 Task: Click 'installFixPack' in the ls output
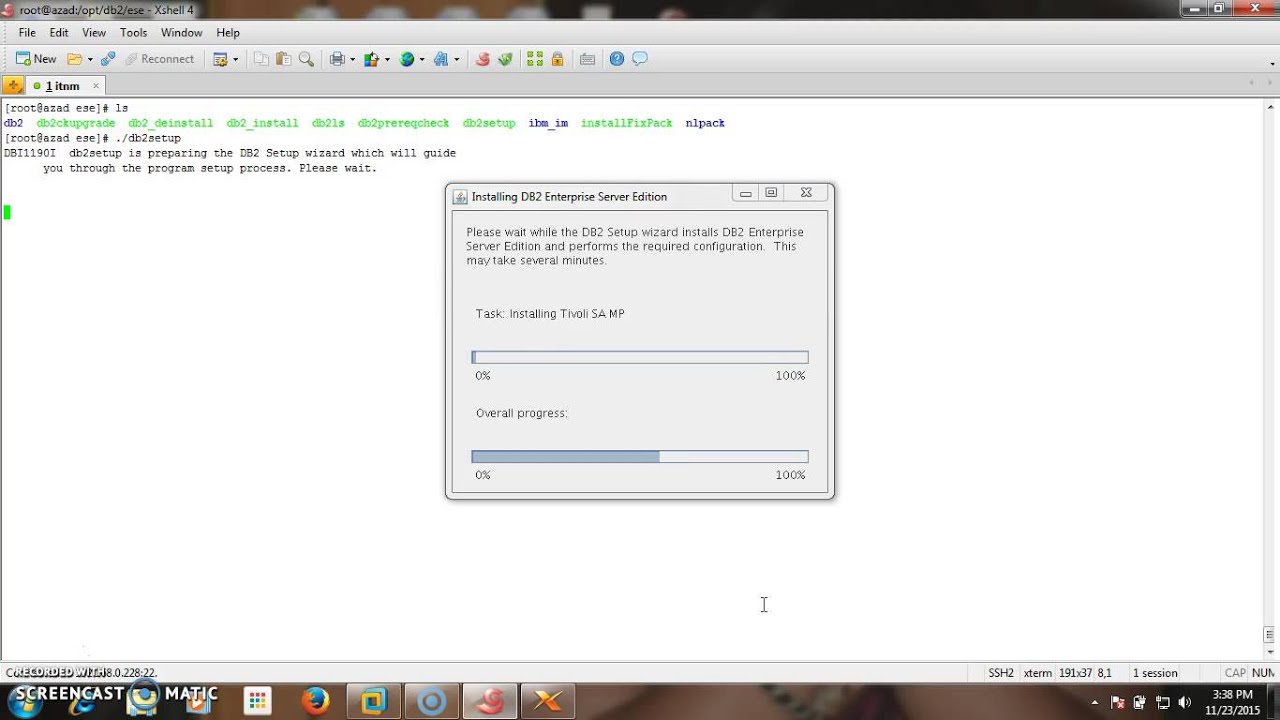tap(627, 123)
